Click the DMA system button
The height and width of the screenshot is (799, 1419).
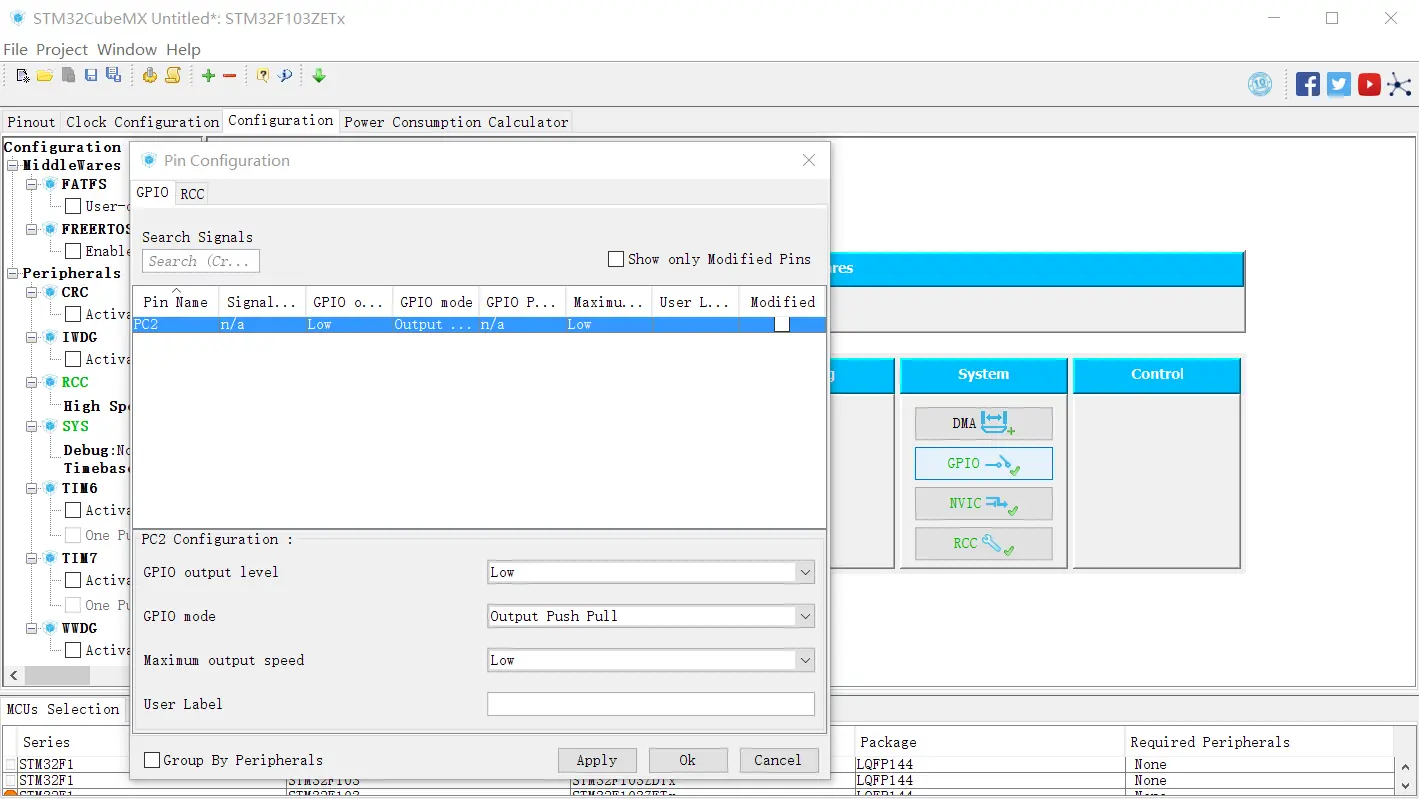click(983, 423)
